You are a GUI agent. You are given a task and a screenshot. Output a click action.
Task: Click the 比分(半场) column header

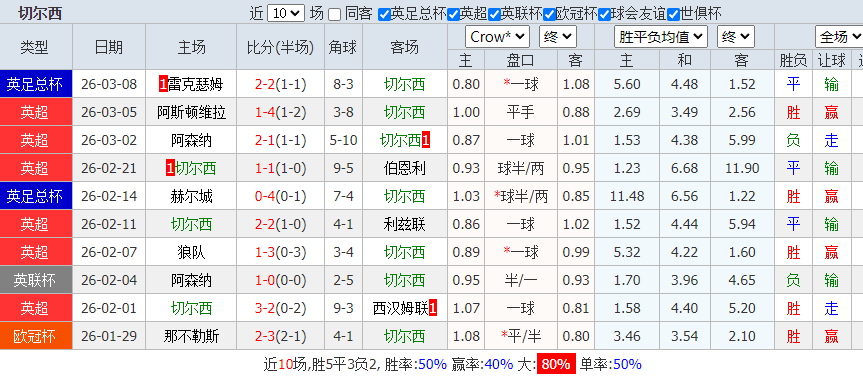pyautogui.click(x=280, y=47)
